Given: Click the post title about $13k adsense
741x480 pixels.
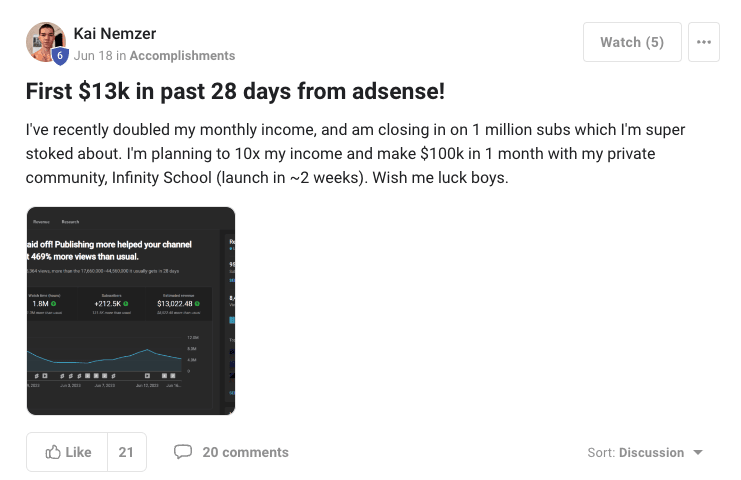Looking at the screenshot, I should 235,92.
